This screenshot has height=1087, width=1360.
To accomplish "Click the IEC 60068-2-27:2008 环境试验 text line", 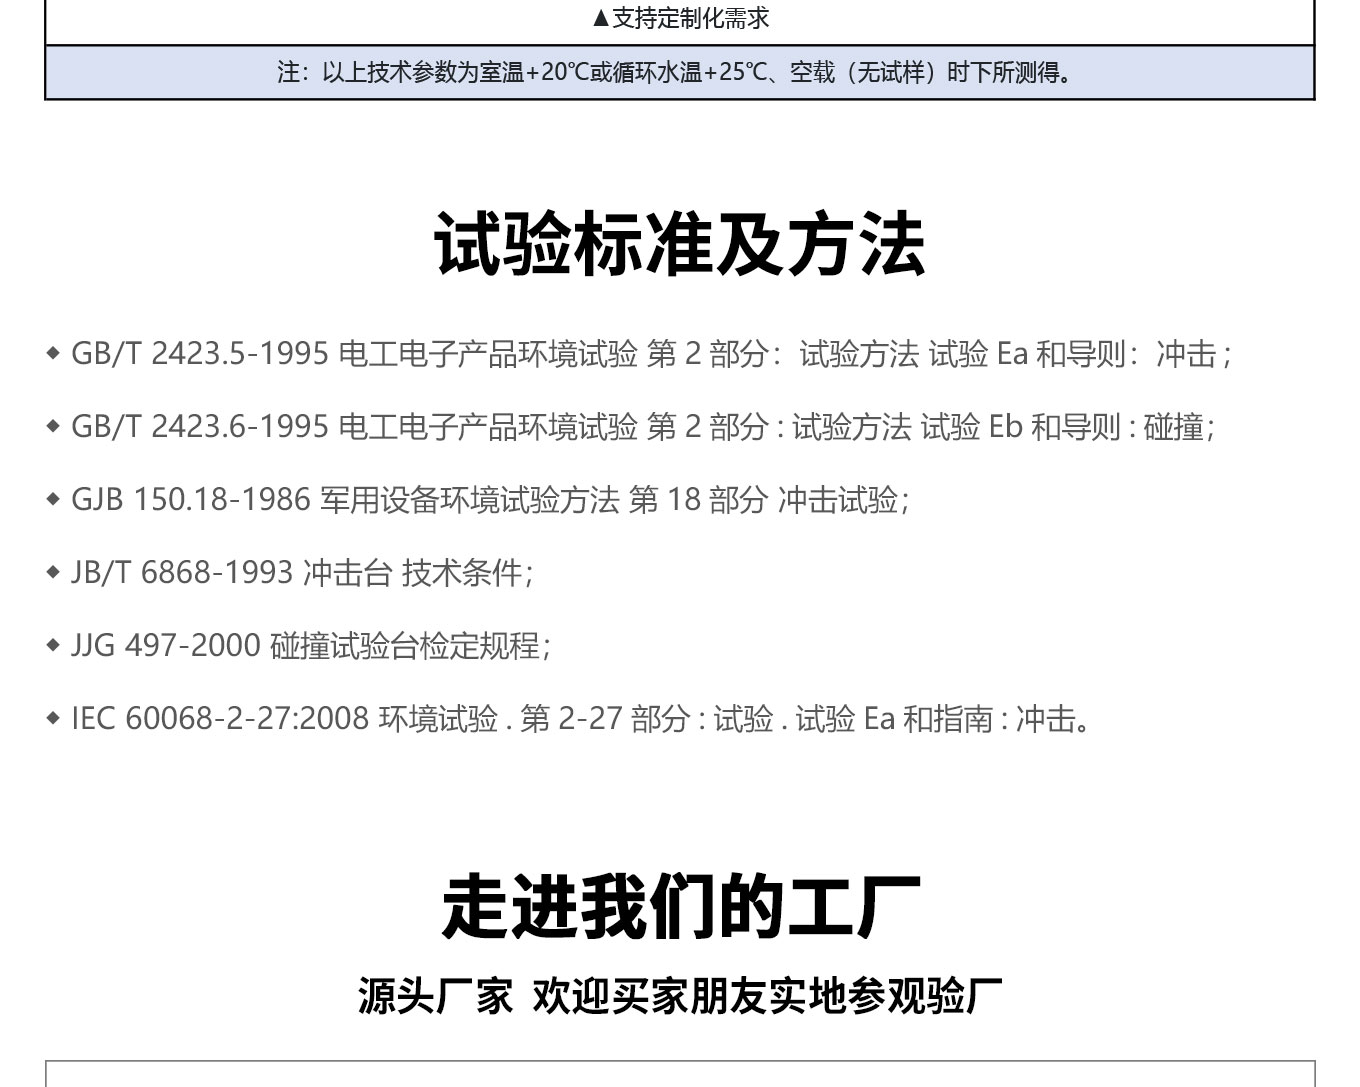I will [x=580, y=719].
